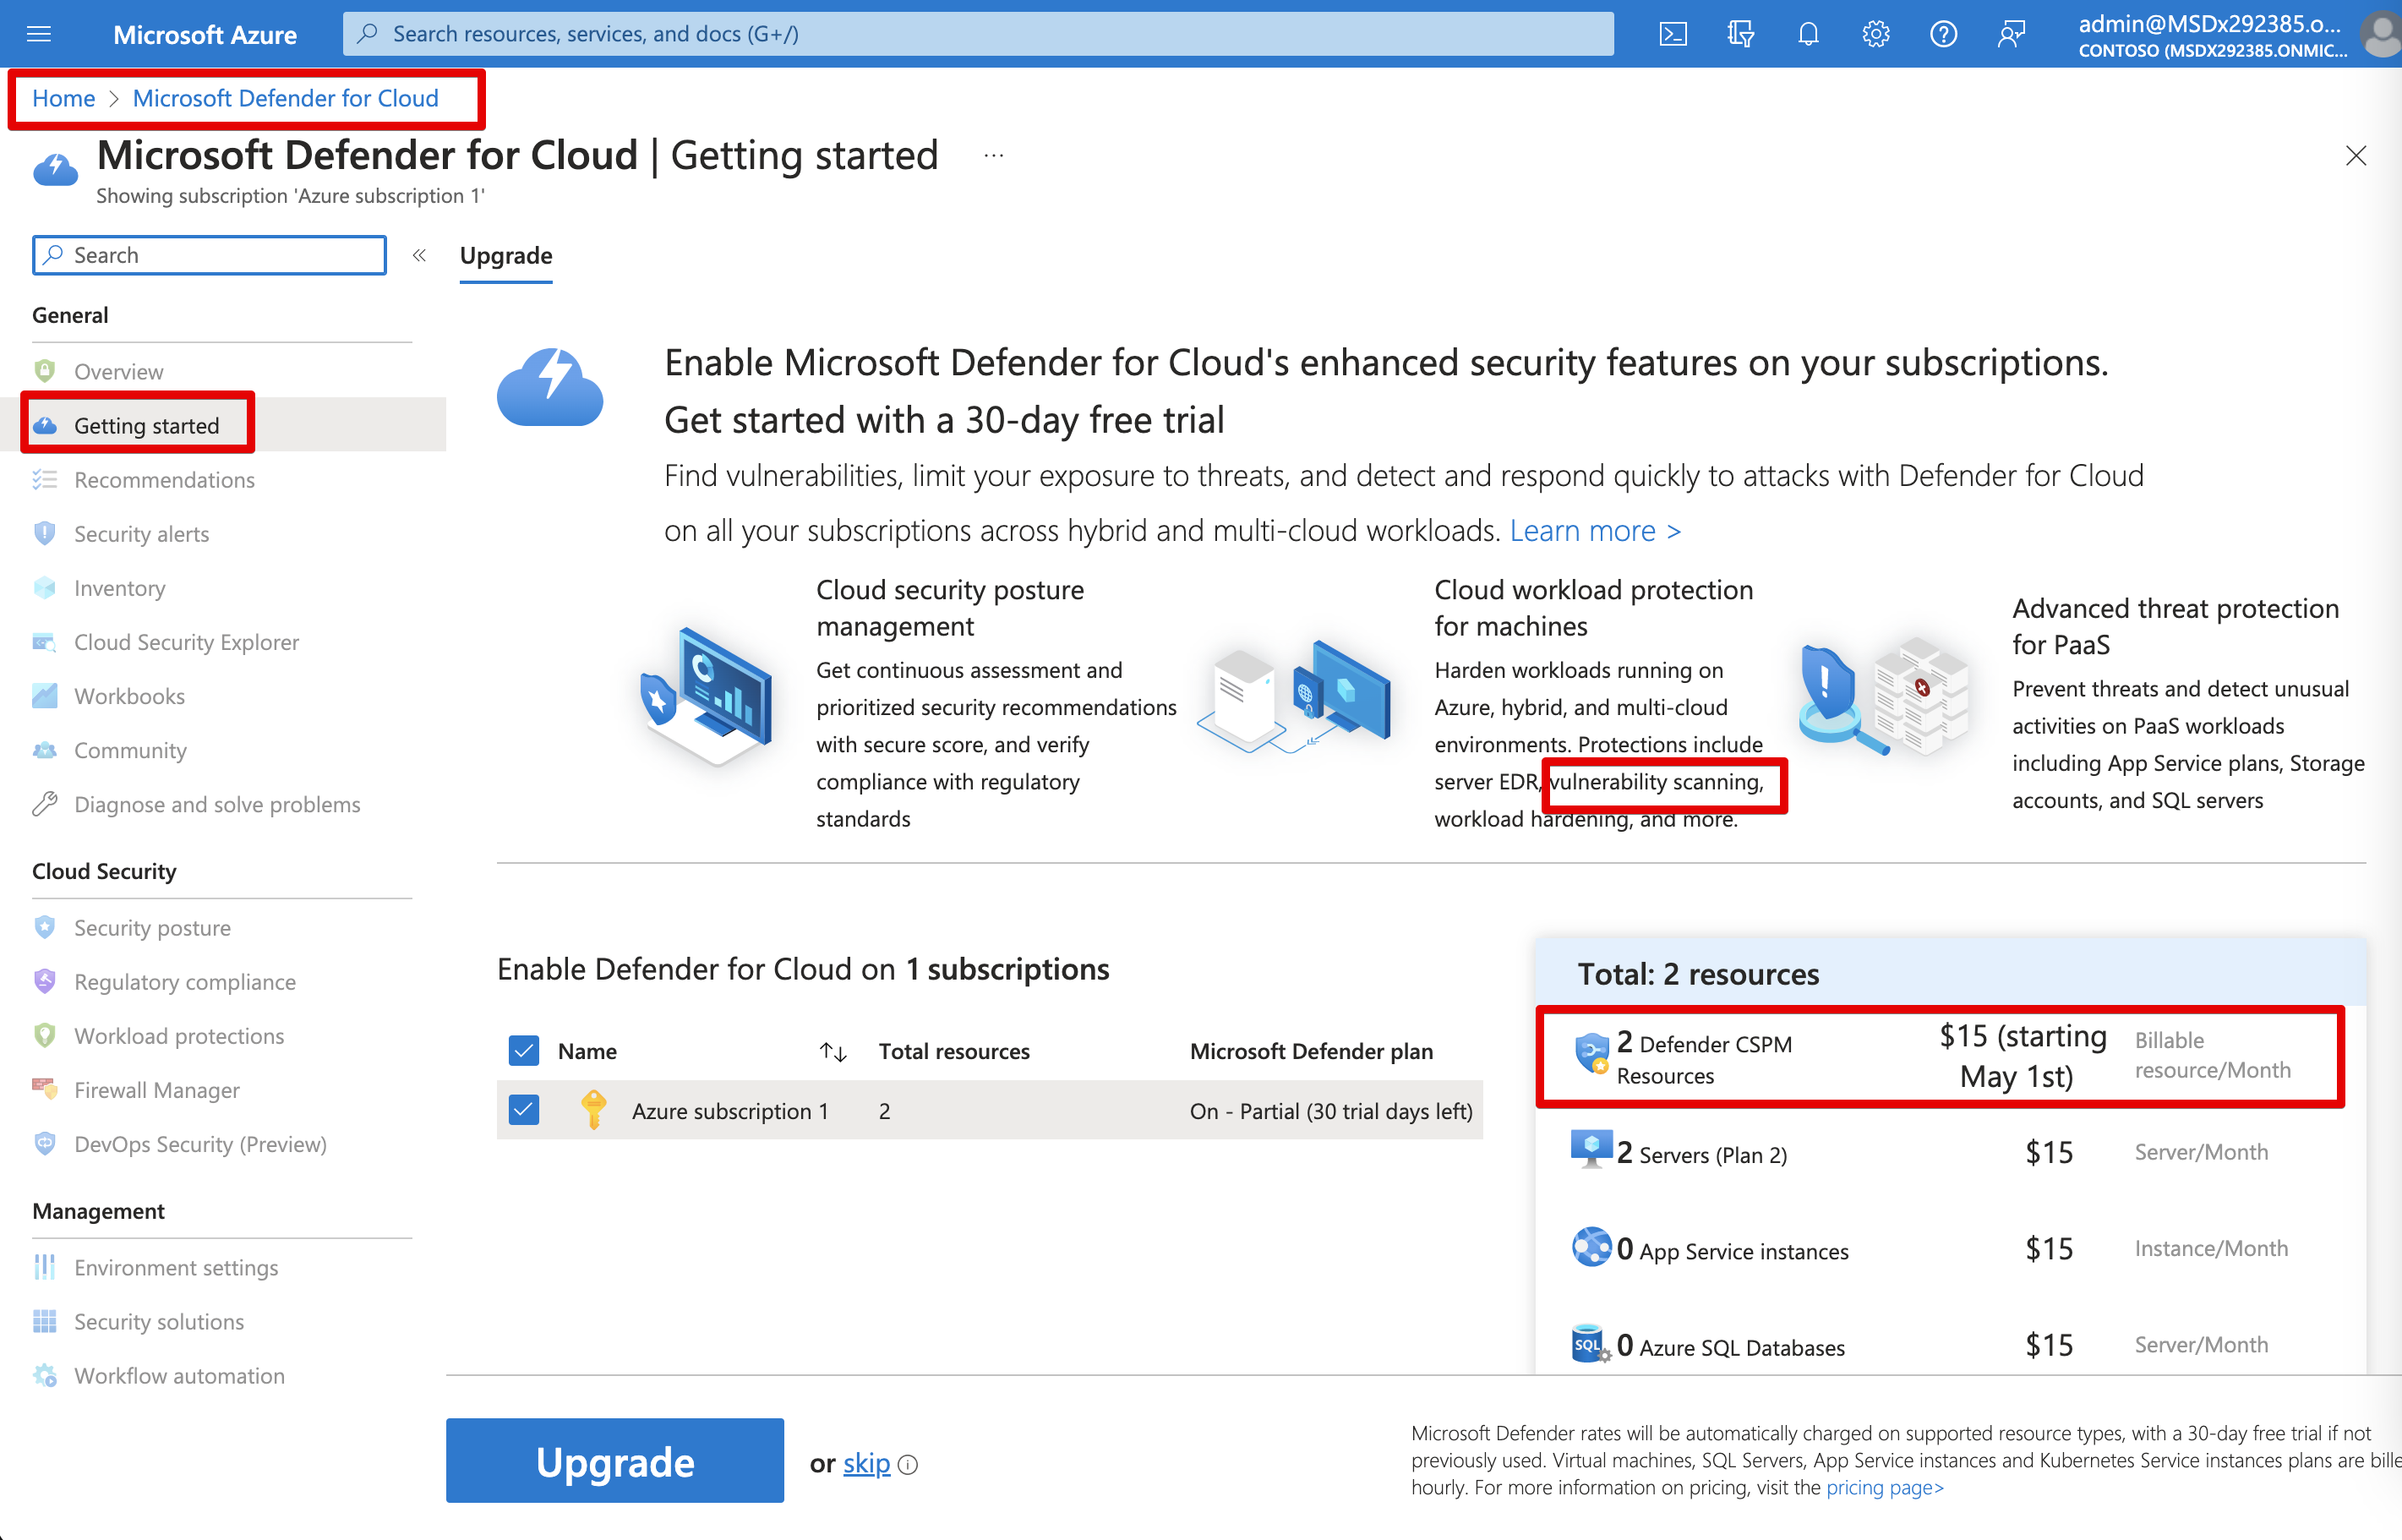Screen dimensions: 2402x1540
Task: Click the skip link
Action: point(866,1463)
